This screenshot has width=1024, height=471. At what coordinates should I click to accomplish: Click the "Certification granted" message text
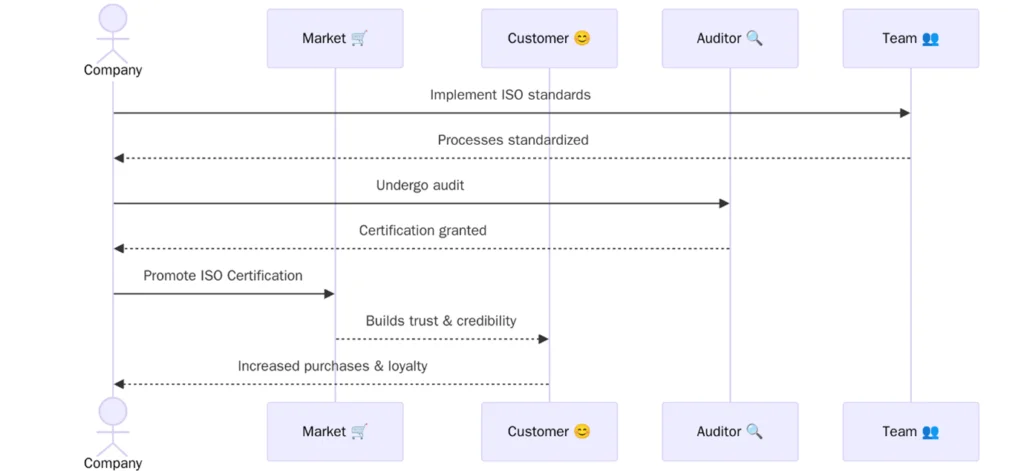[x=423, y=230]
